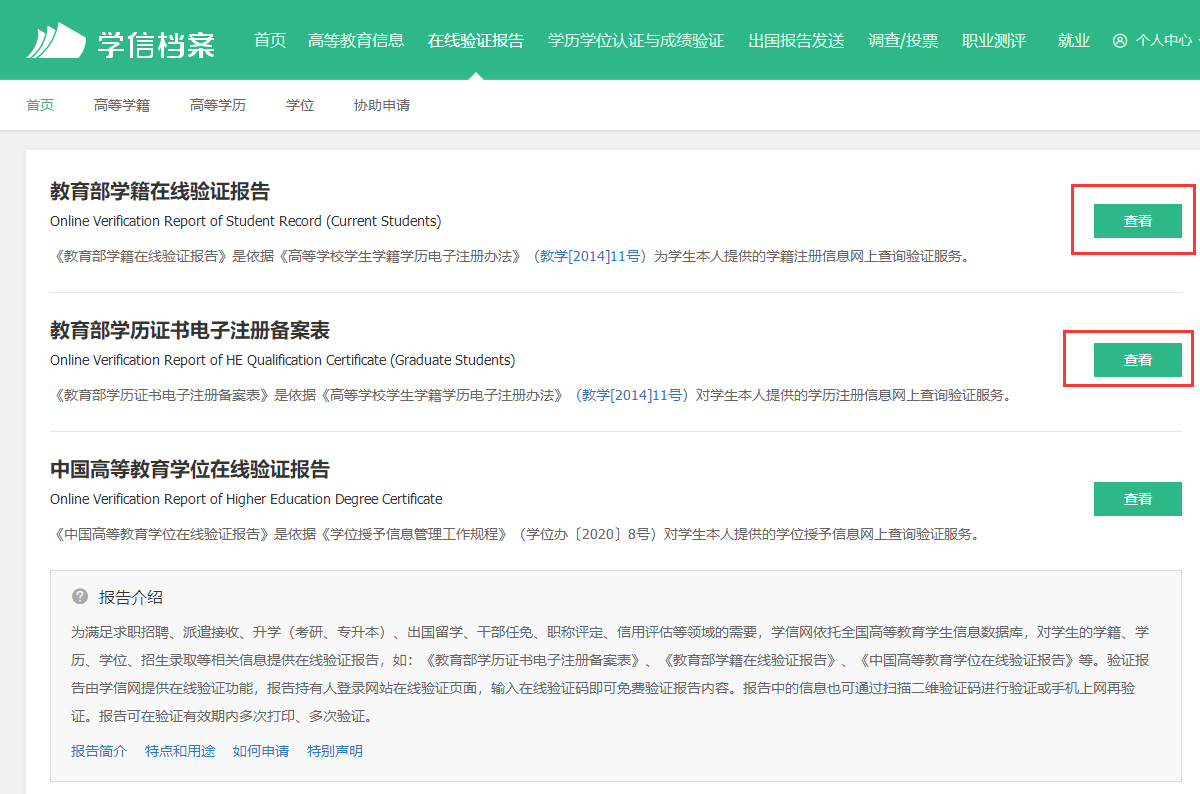Switch to the 高等学籍 sub-tab
This screenshot has height=794, width=1200.
pyautogui.click(x=122, y=105)
